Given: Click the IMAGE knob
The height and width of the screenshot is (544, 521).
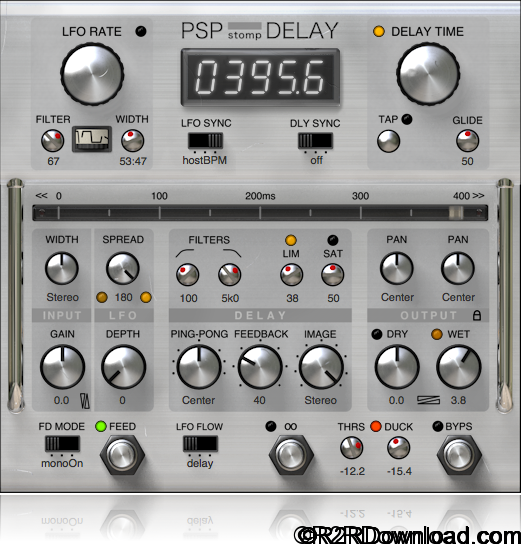Looking at the screenshot, I should (321, 367).
